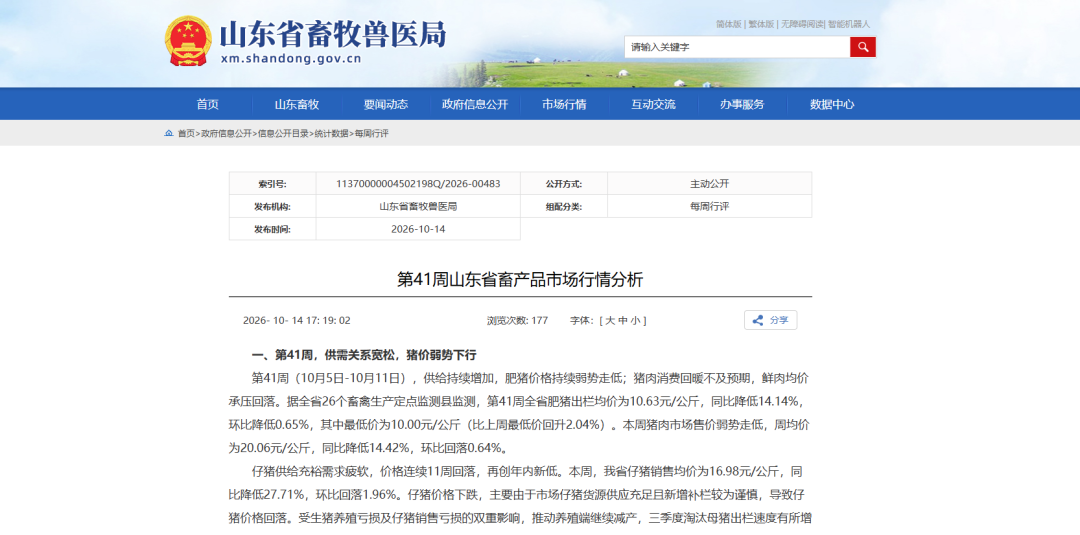Click the view count 浏览次数: 177
The width and height of the screenshot is (1080, 535).
pos(517,321)
